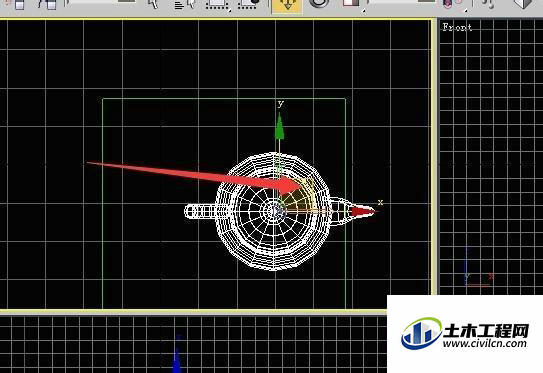The height and width of the screenshot is (373, 543).
Task: Click the Rectangular Selection Region tool
Action: point(217,5)
